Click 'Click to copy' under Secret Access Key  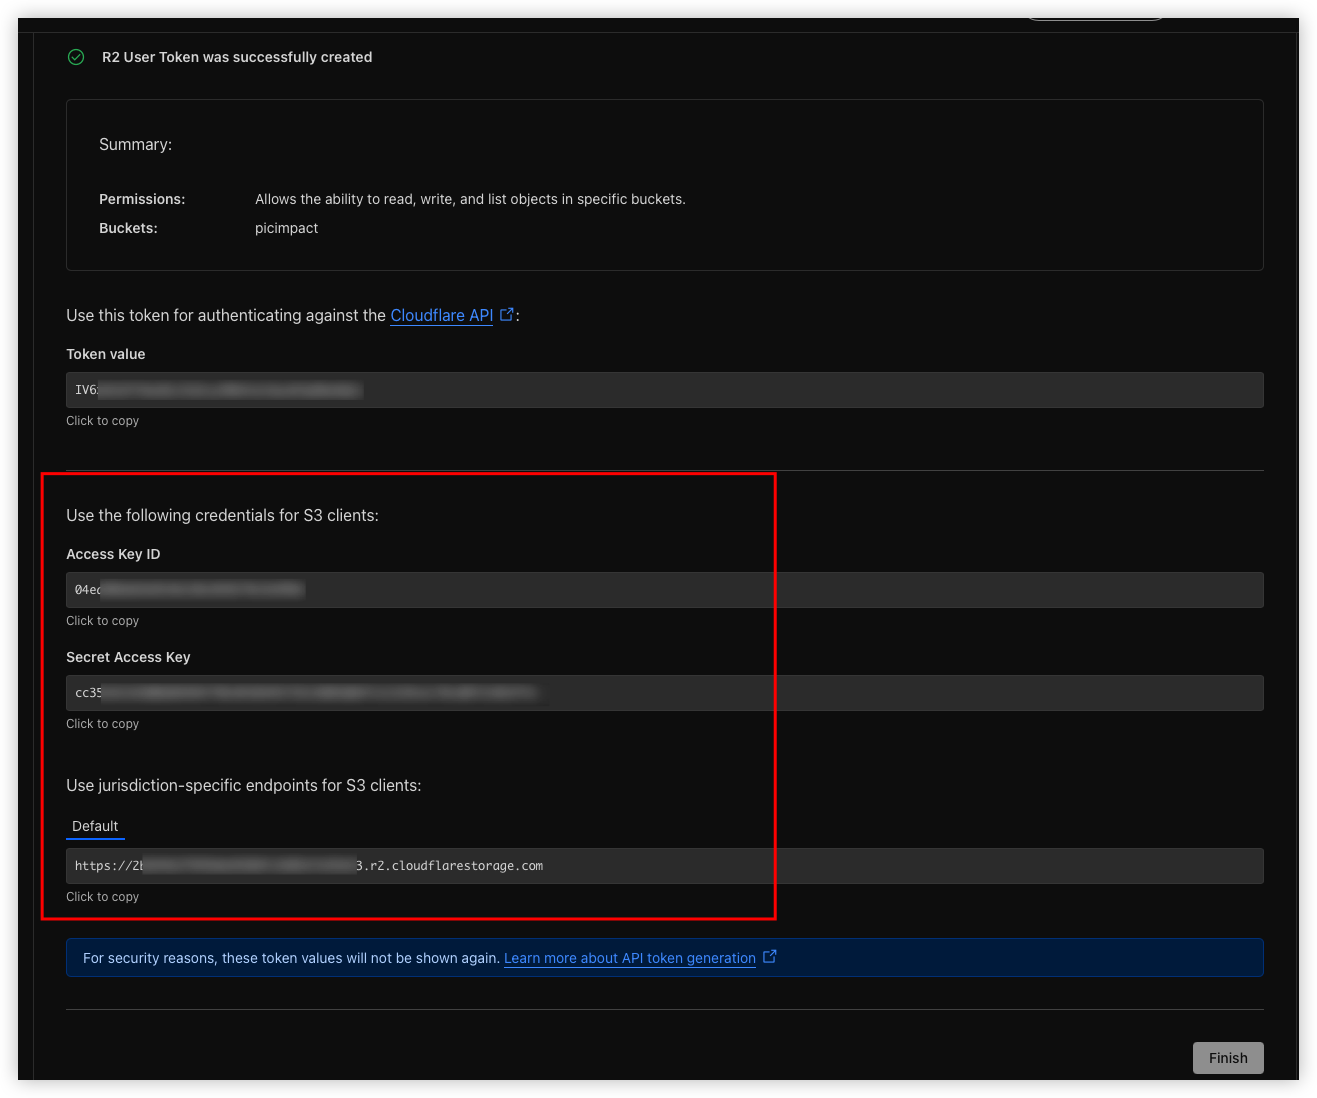[x=102, y=724]
